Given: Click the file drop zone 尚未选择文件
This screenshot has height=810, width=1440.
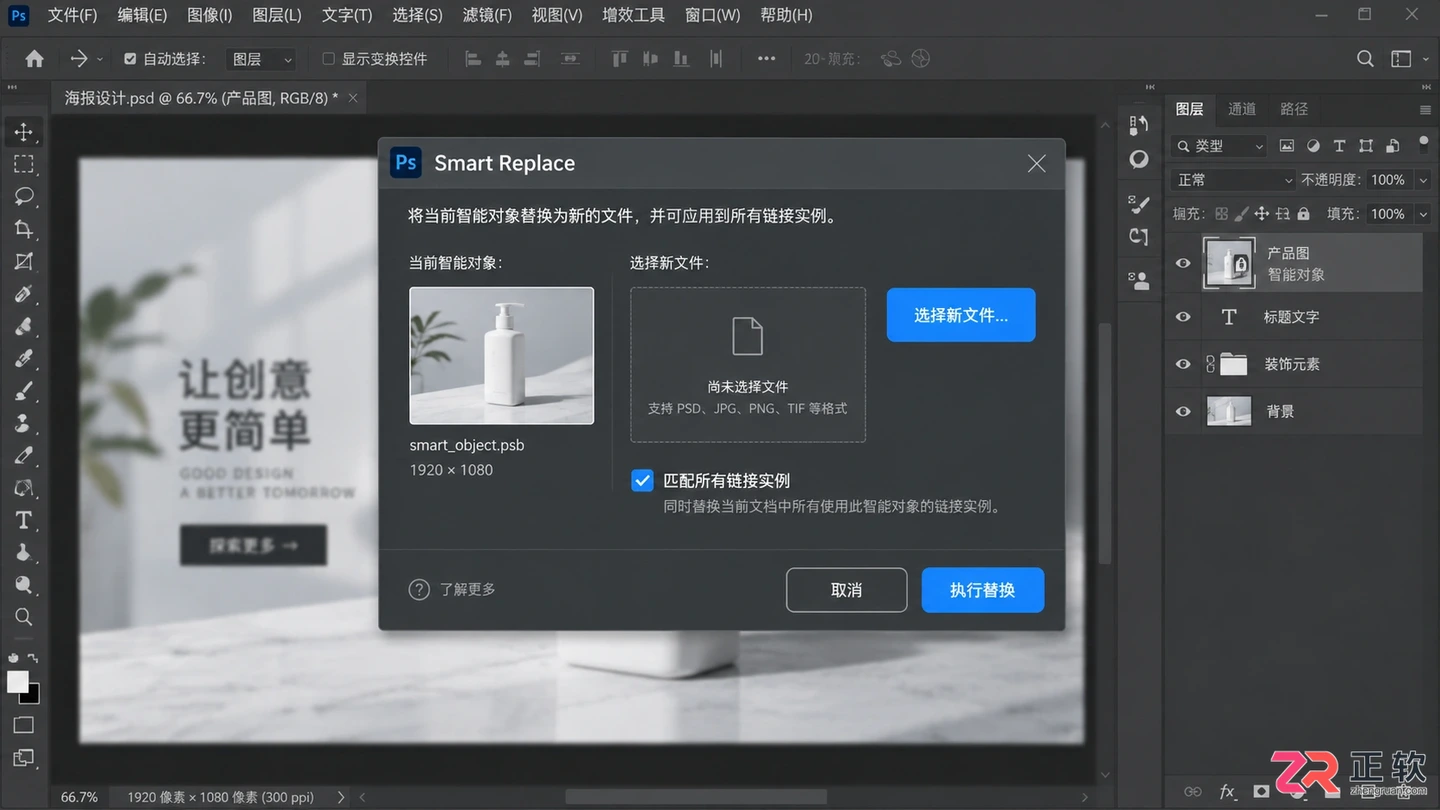Looking at the screenshot, I should point(748,365).
